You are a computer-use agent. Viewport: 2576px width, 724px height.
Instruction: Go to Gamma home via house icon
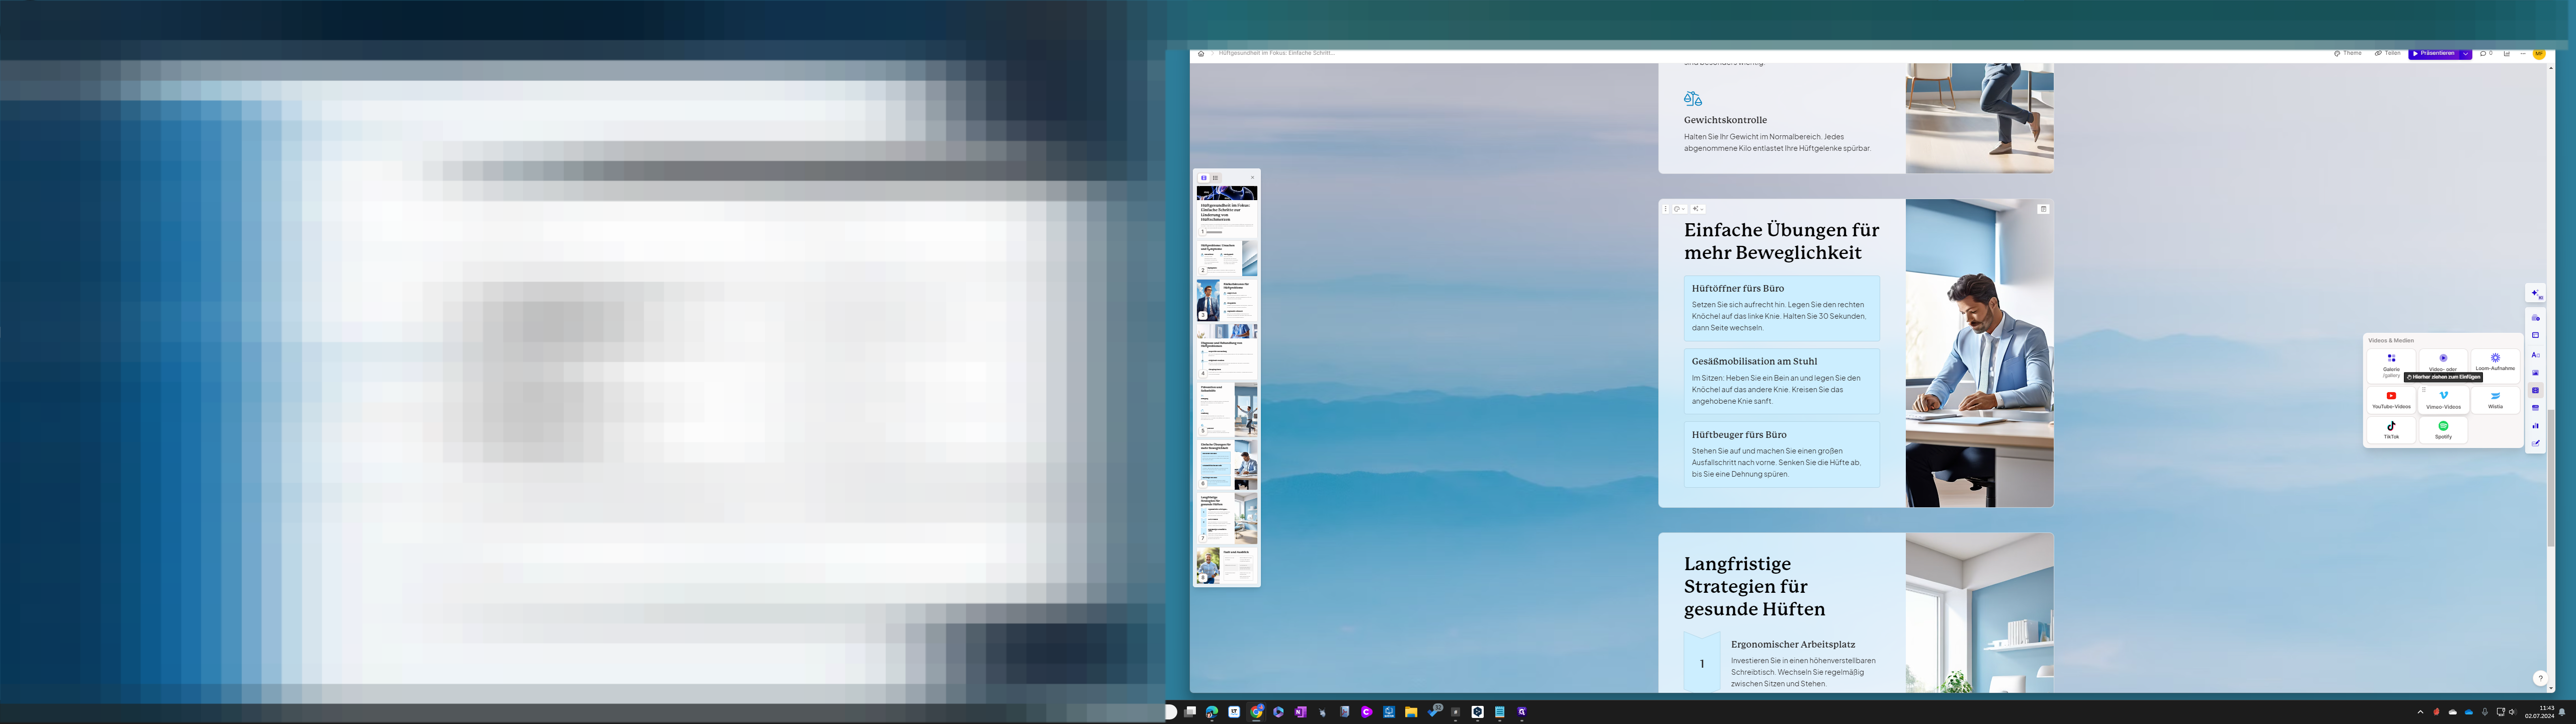(x=1201, y=54)
